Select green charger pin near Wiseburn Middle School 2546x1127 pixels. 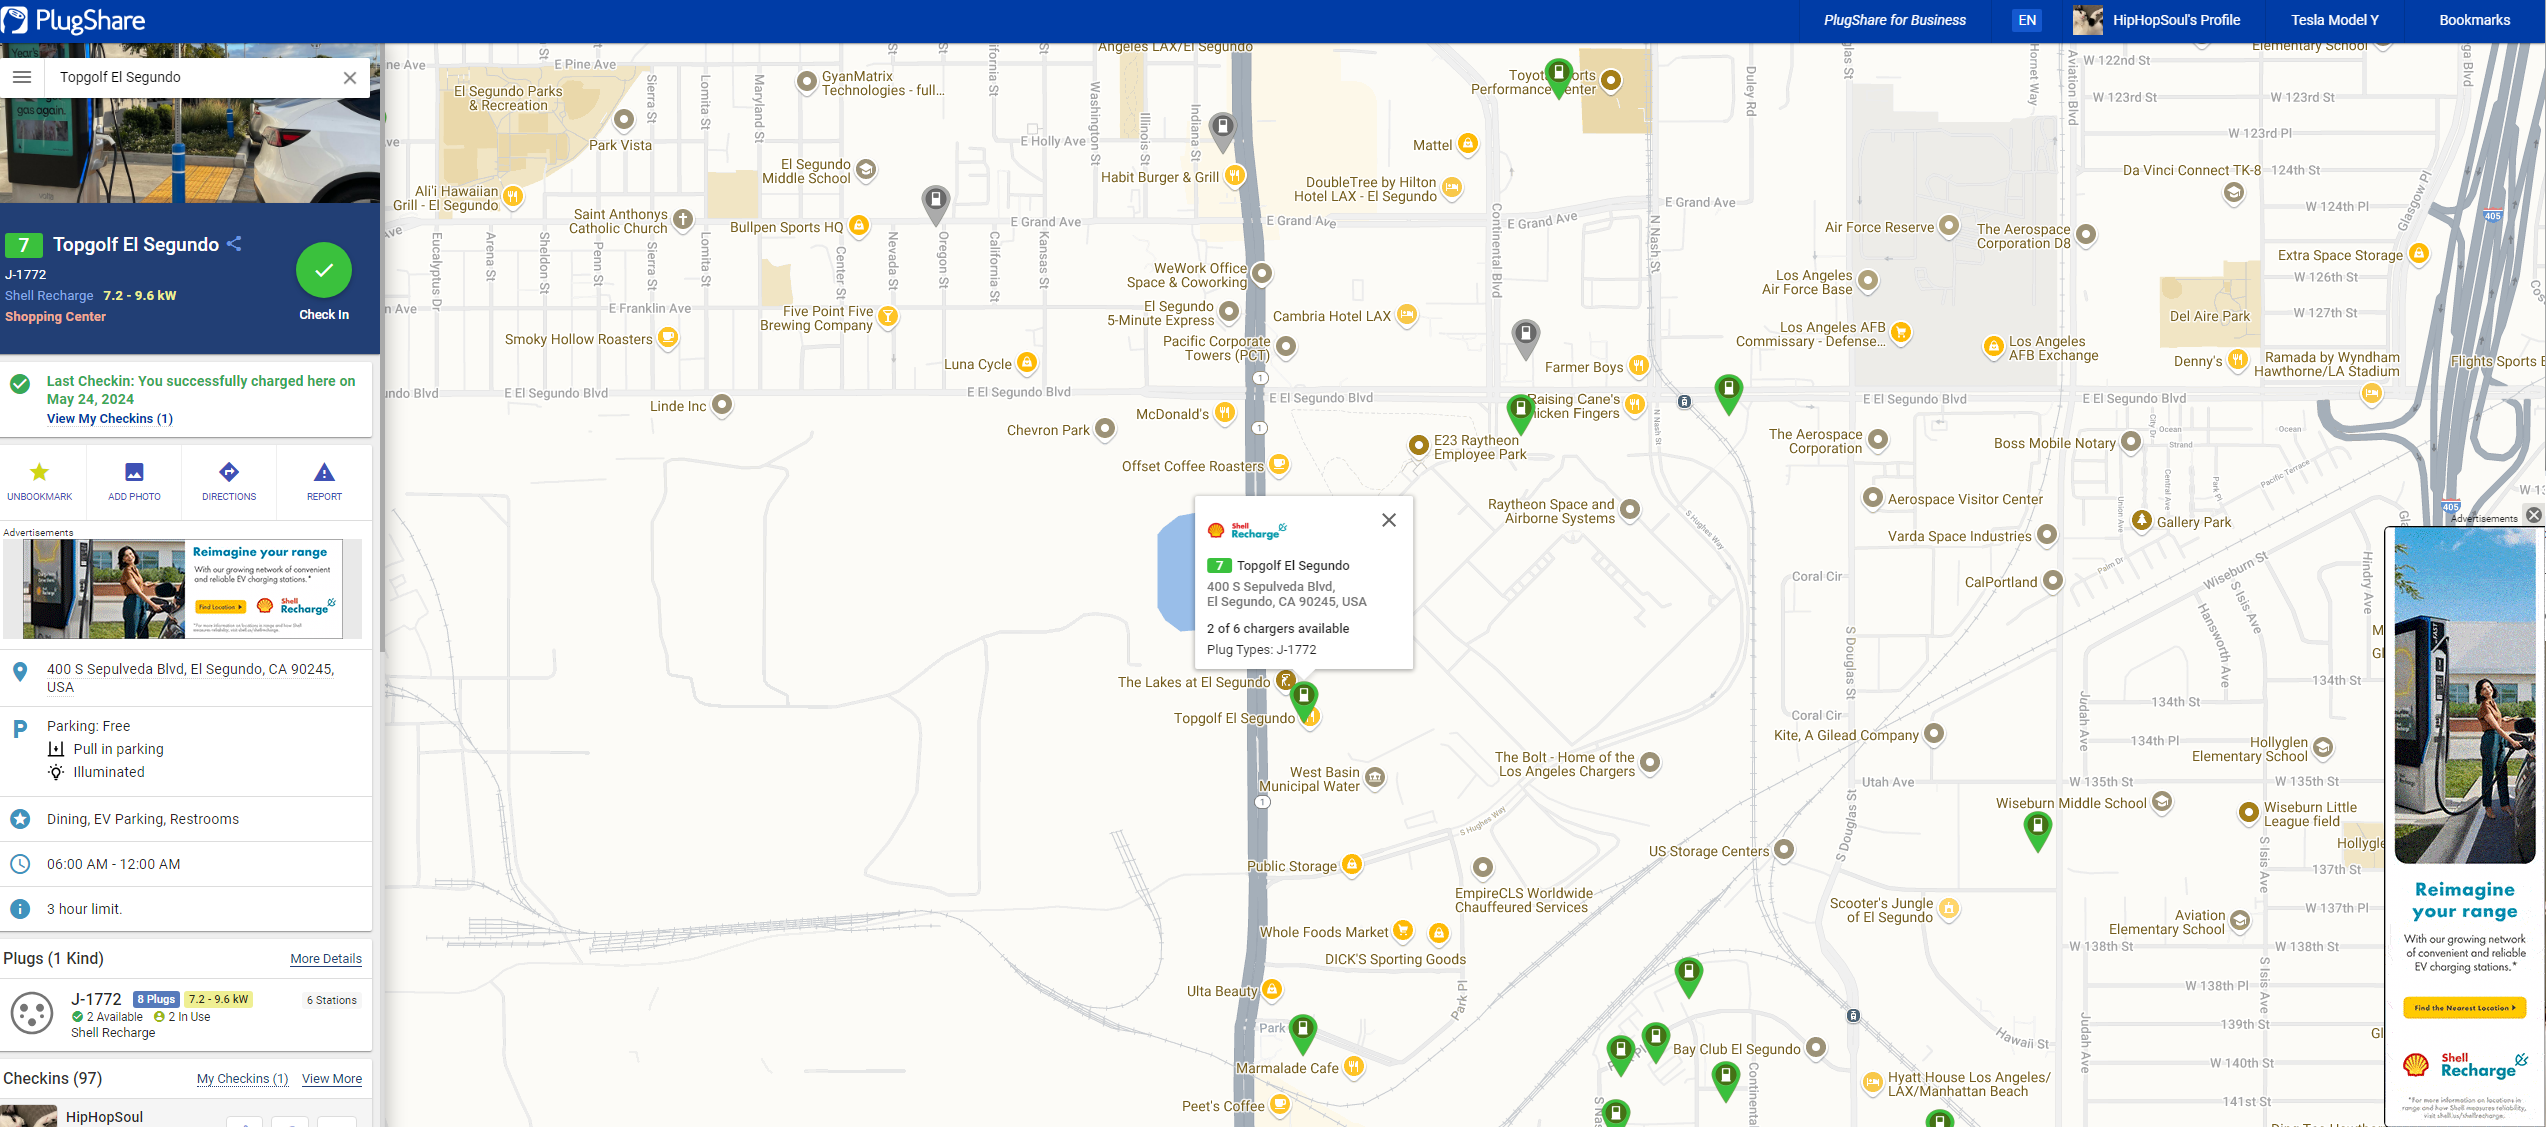point(2037,830)
